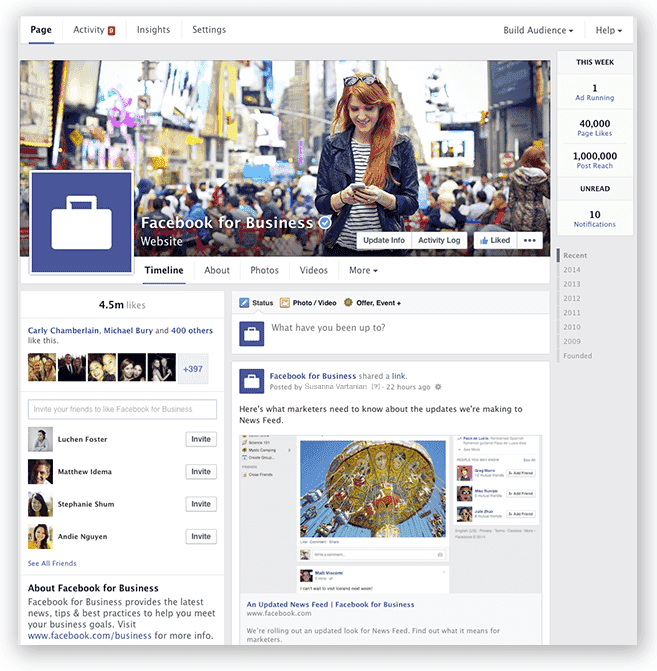Screen dimensions: 657x671
Task: Invite Andie Nguyen
Action: (x=201, y=537)
